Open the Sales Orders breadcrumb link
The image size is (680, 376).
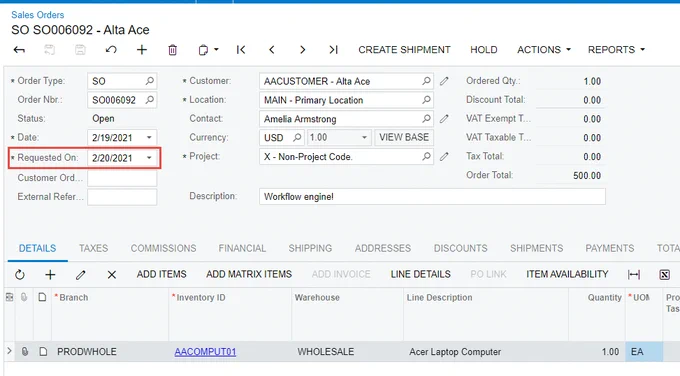coord(38,15)
